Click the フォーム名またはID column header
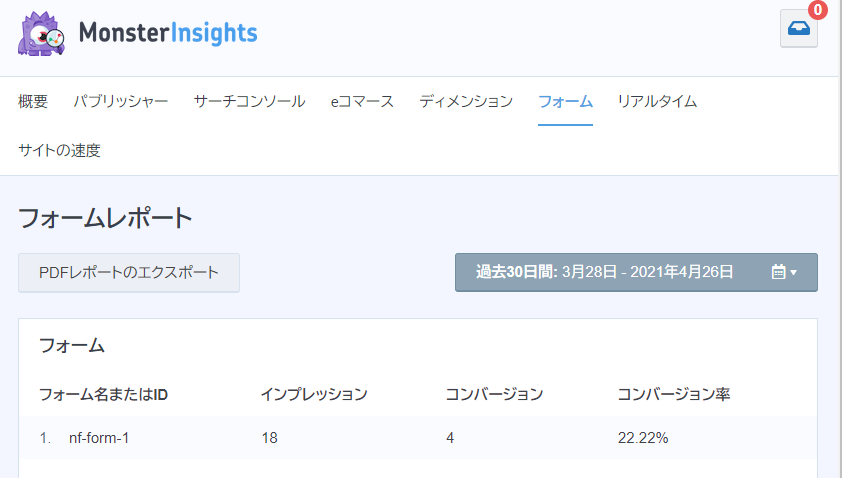 [102, 394]
